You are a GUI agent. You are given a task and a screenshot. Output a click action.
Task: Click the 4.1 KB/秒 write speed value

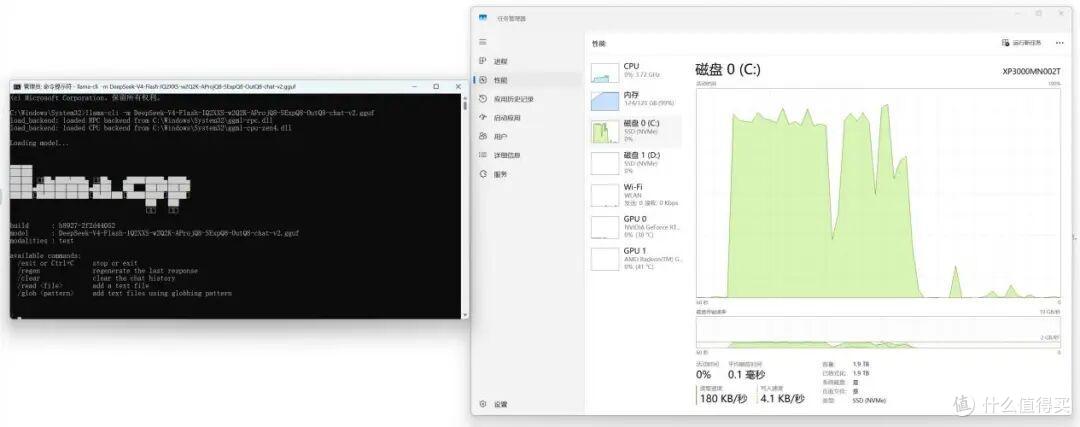(x=782, y=399)
